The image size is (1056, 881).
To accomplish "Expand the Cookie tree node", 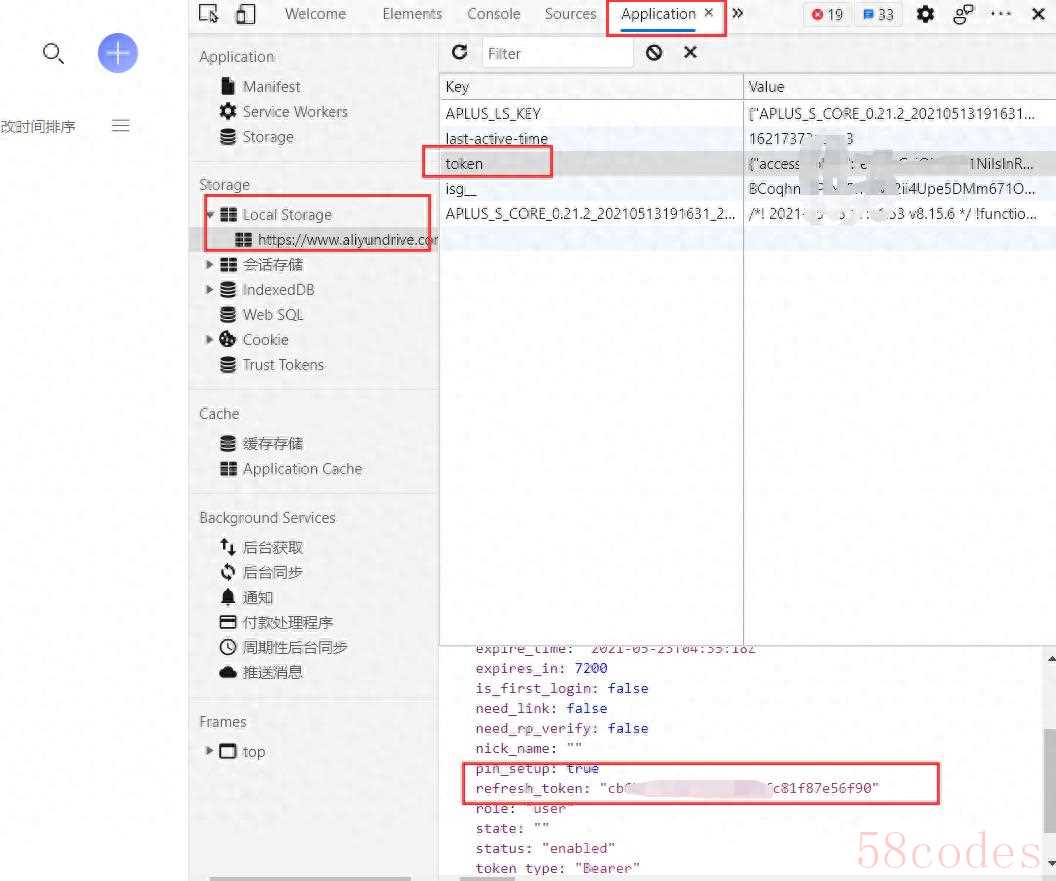I will coord(209,340).
